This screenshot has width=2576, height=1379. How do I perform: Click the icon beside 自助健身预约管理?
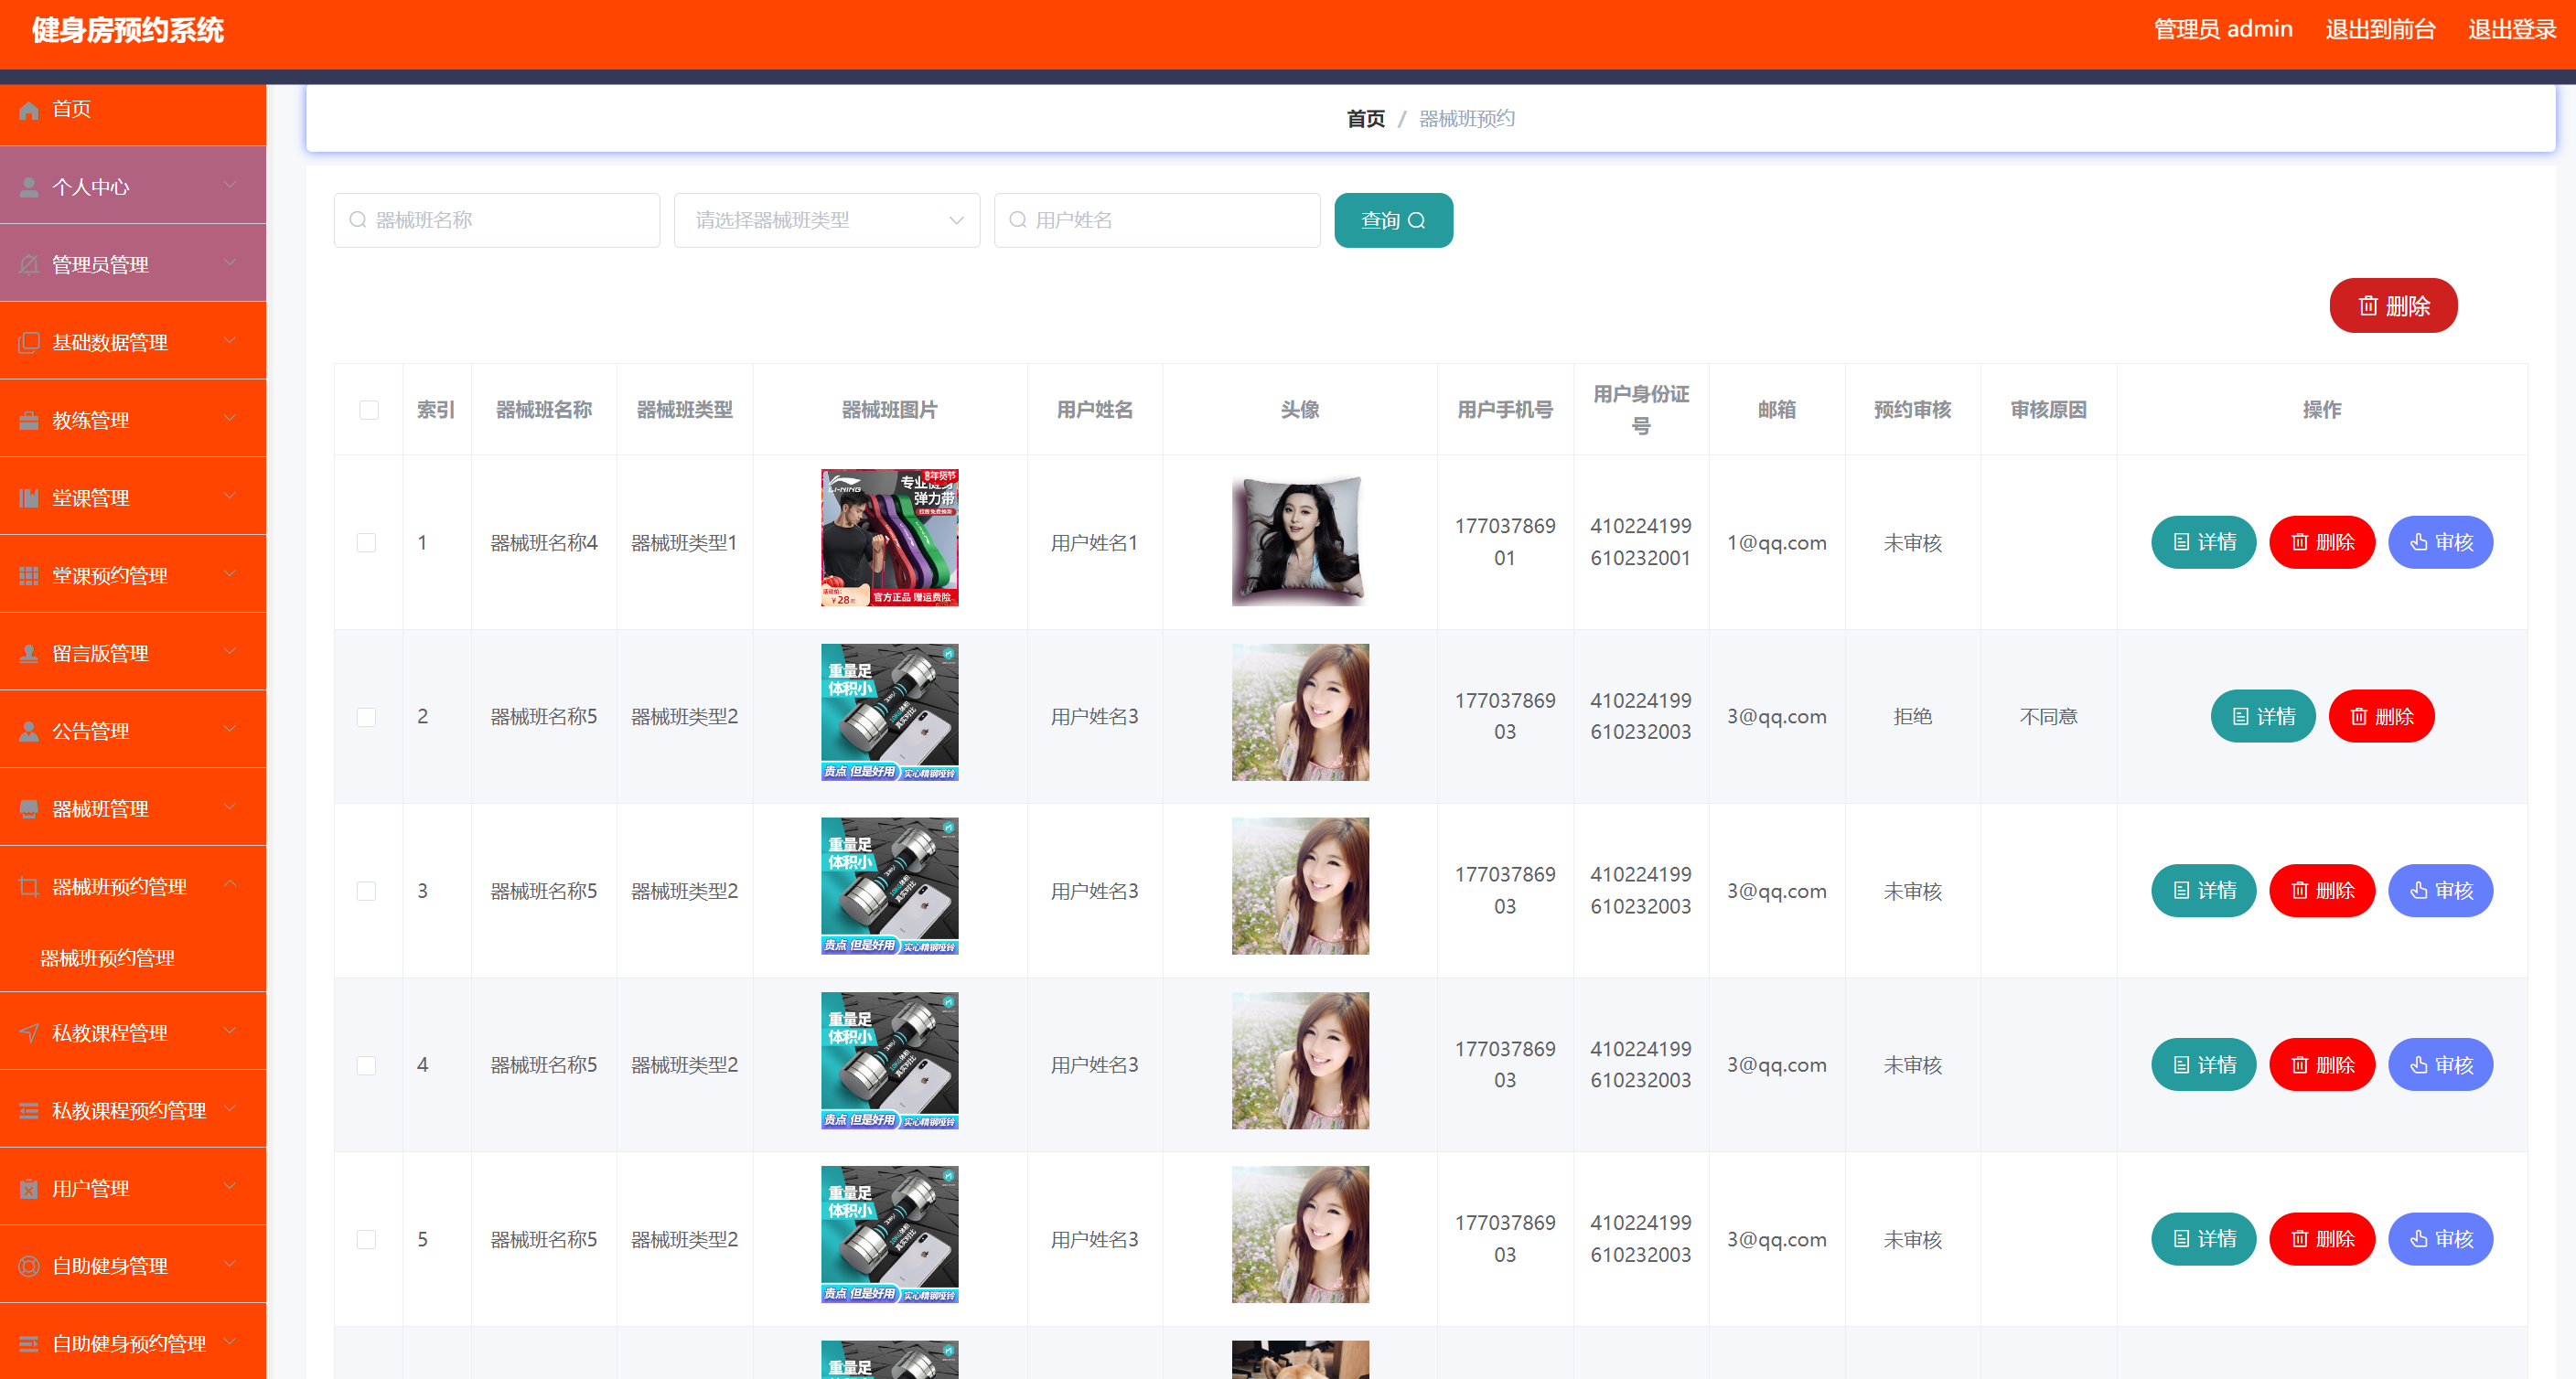coord(29,1344)
